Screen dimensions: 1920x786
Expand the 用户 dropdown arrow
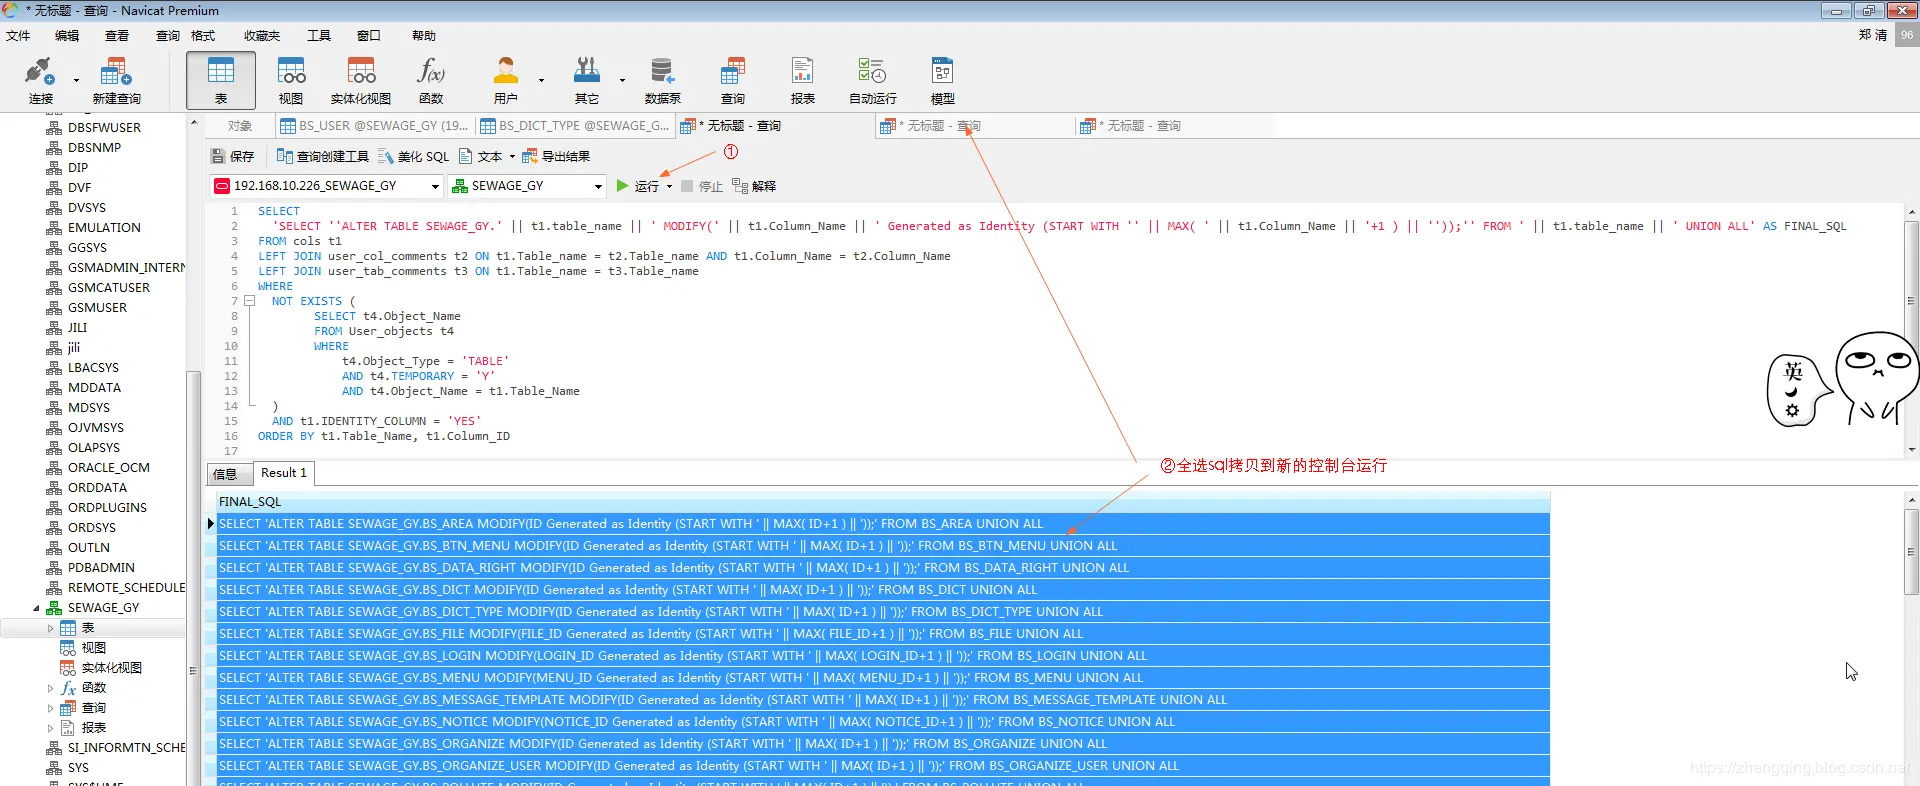point(541,80)
